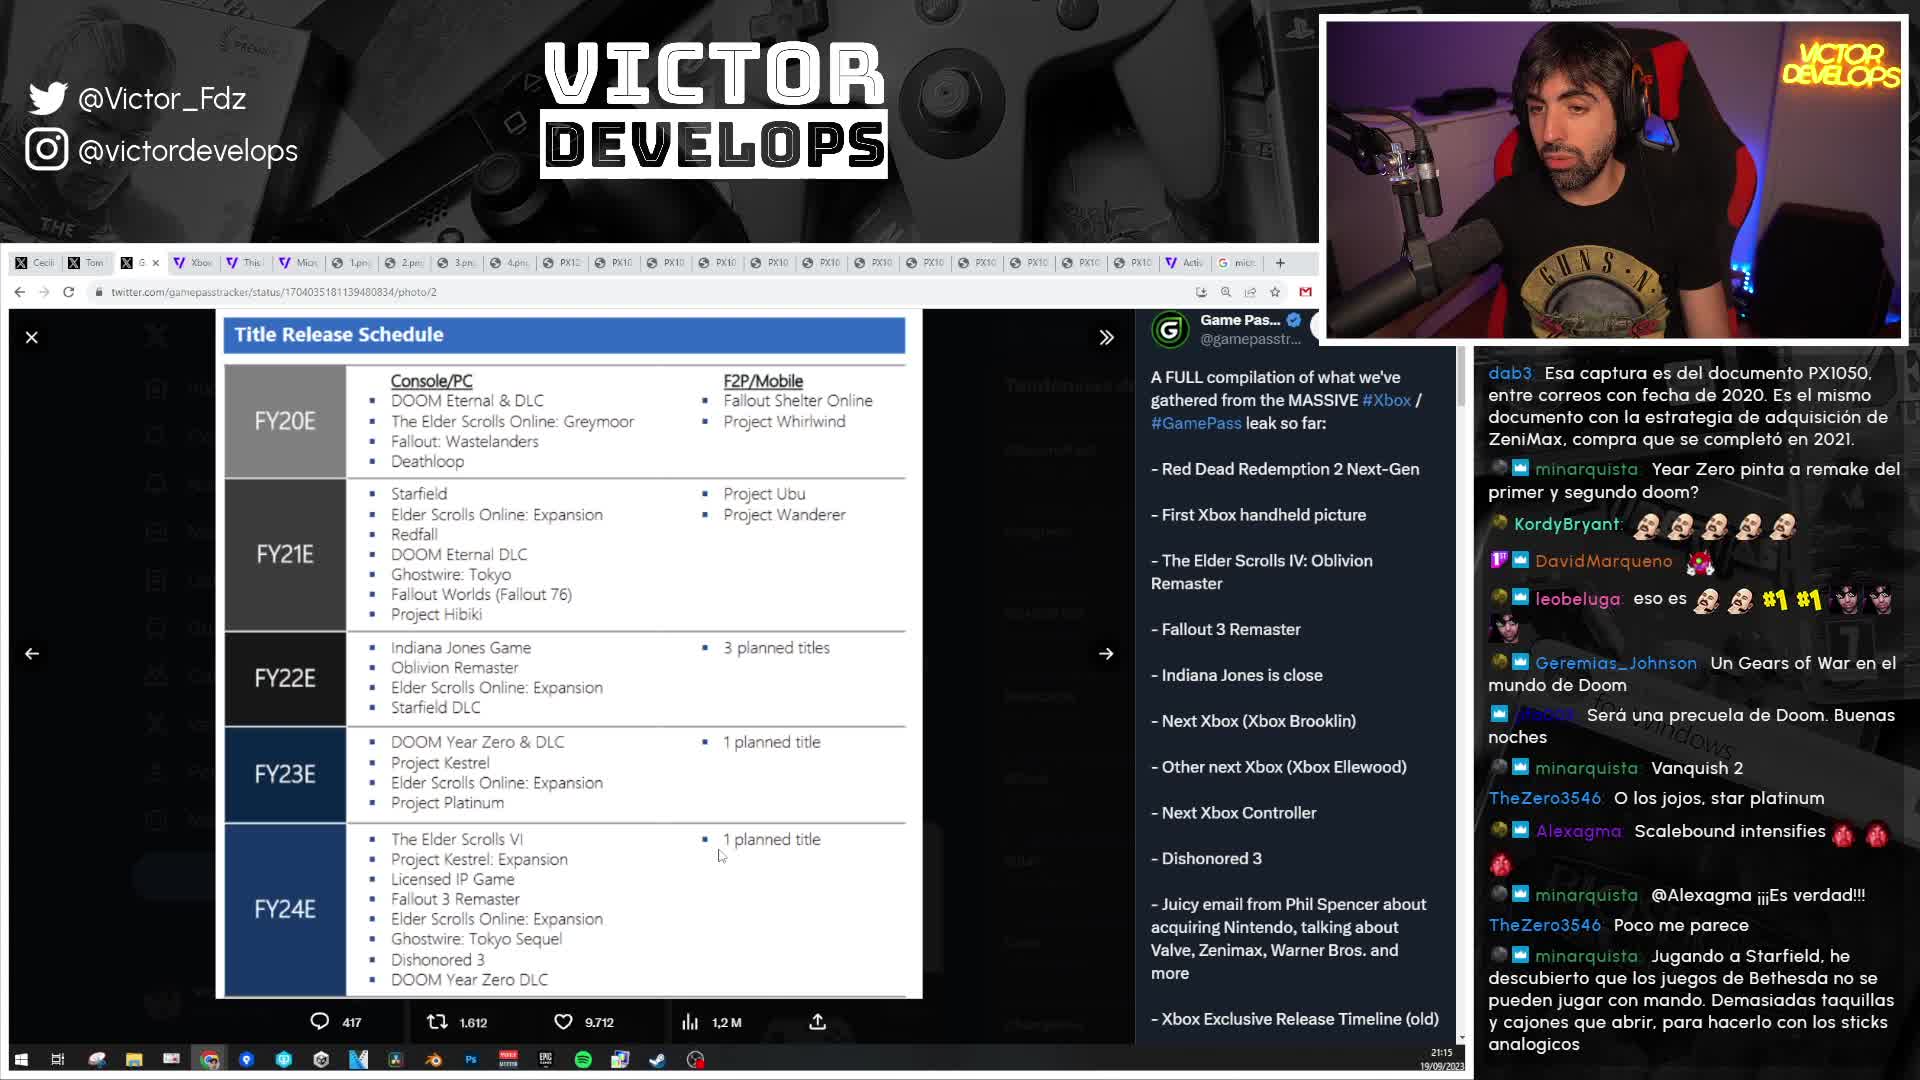Close the photo viewer with the X icon
Screen dimensions: 1920x1080
pos(32,337)
